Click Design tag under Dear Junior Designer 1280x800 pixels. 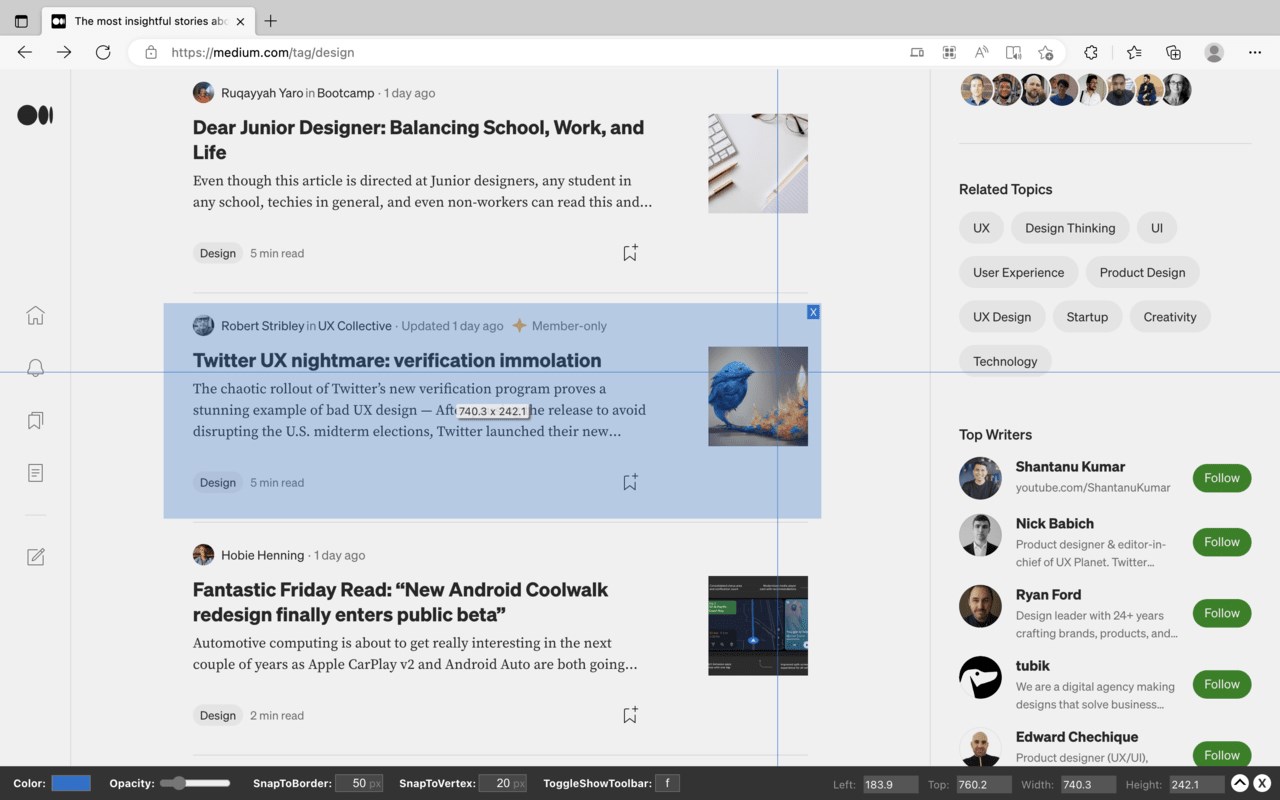click(x=217, y=253)
